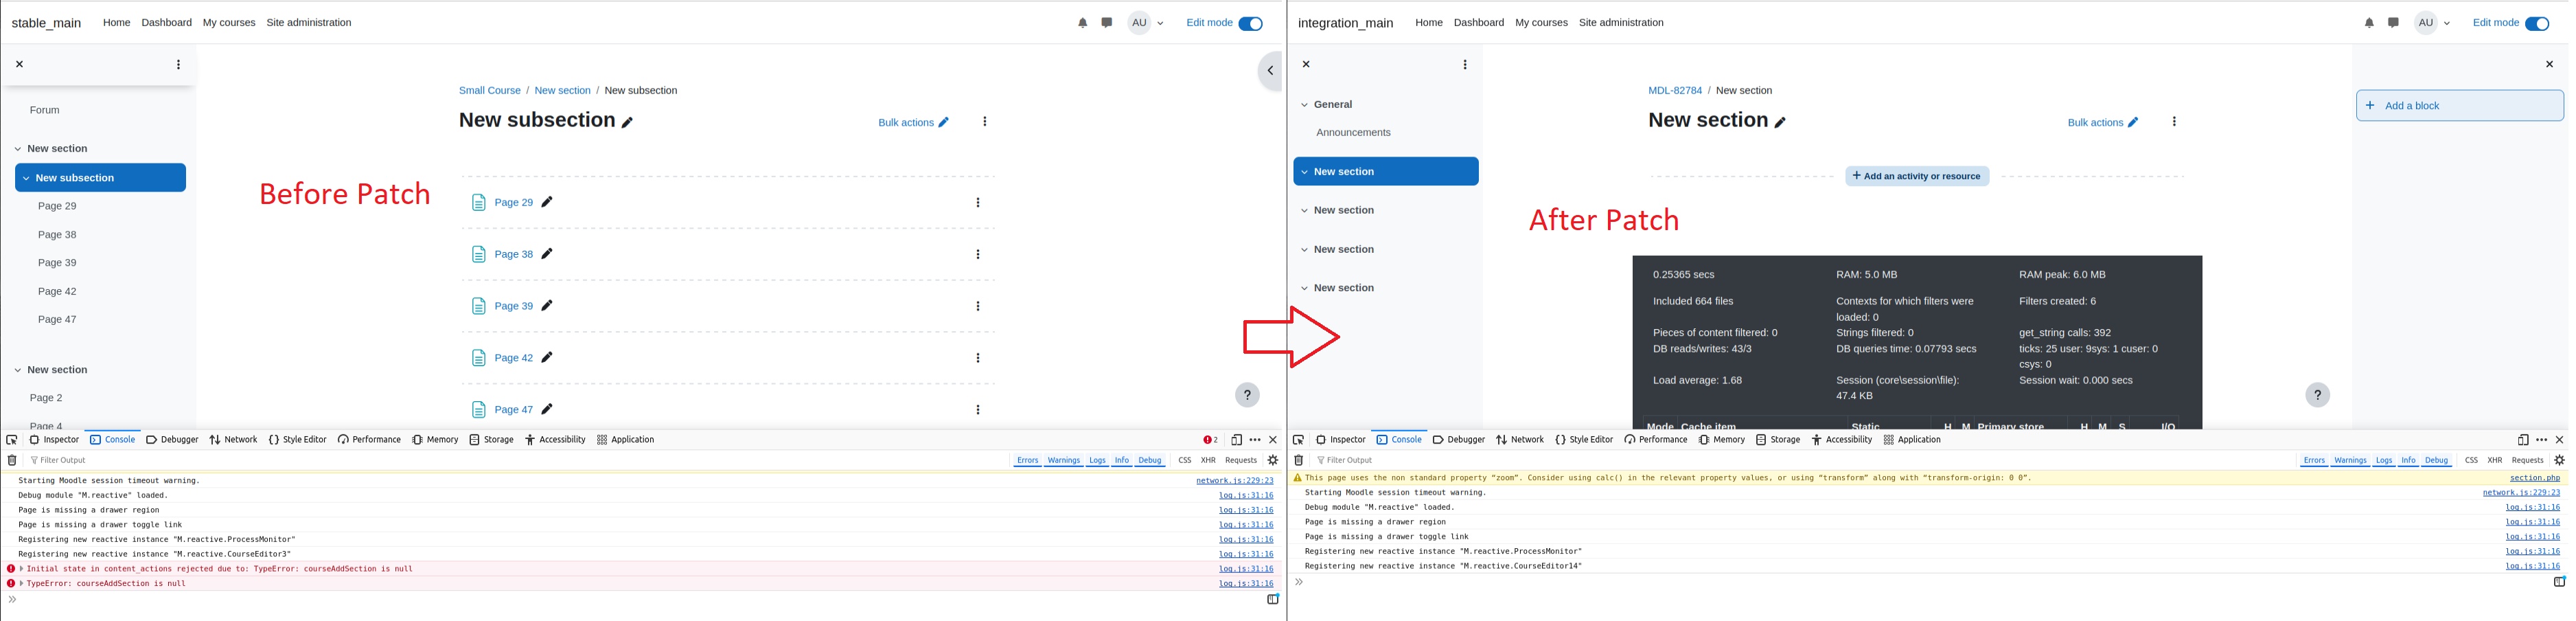Open Page 47 actions menu

(977, 410)
